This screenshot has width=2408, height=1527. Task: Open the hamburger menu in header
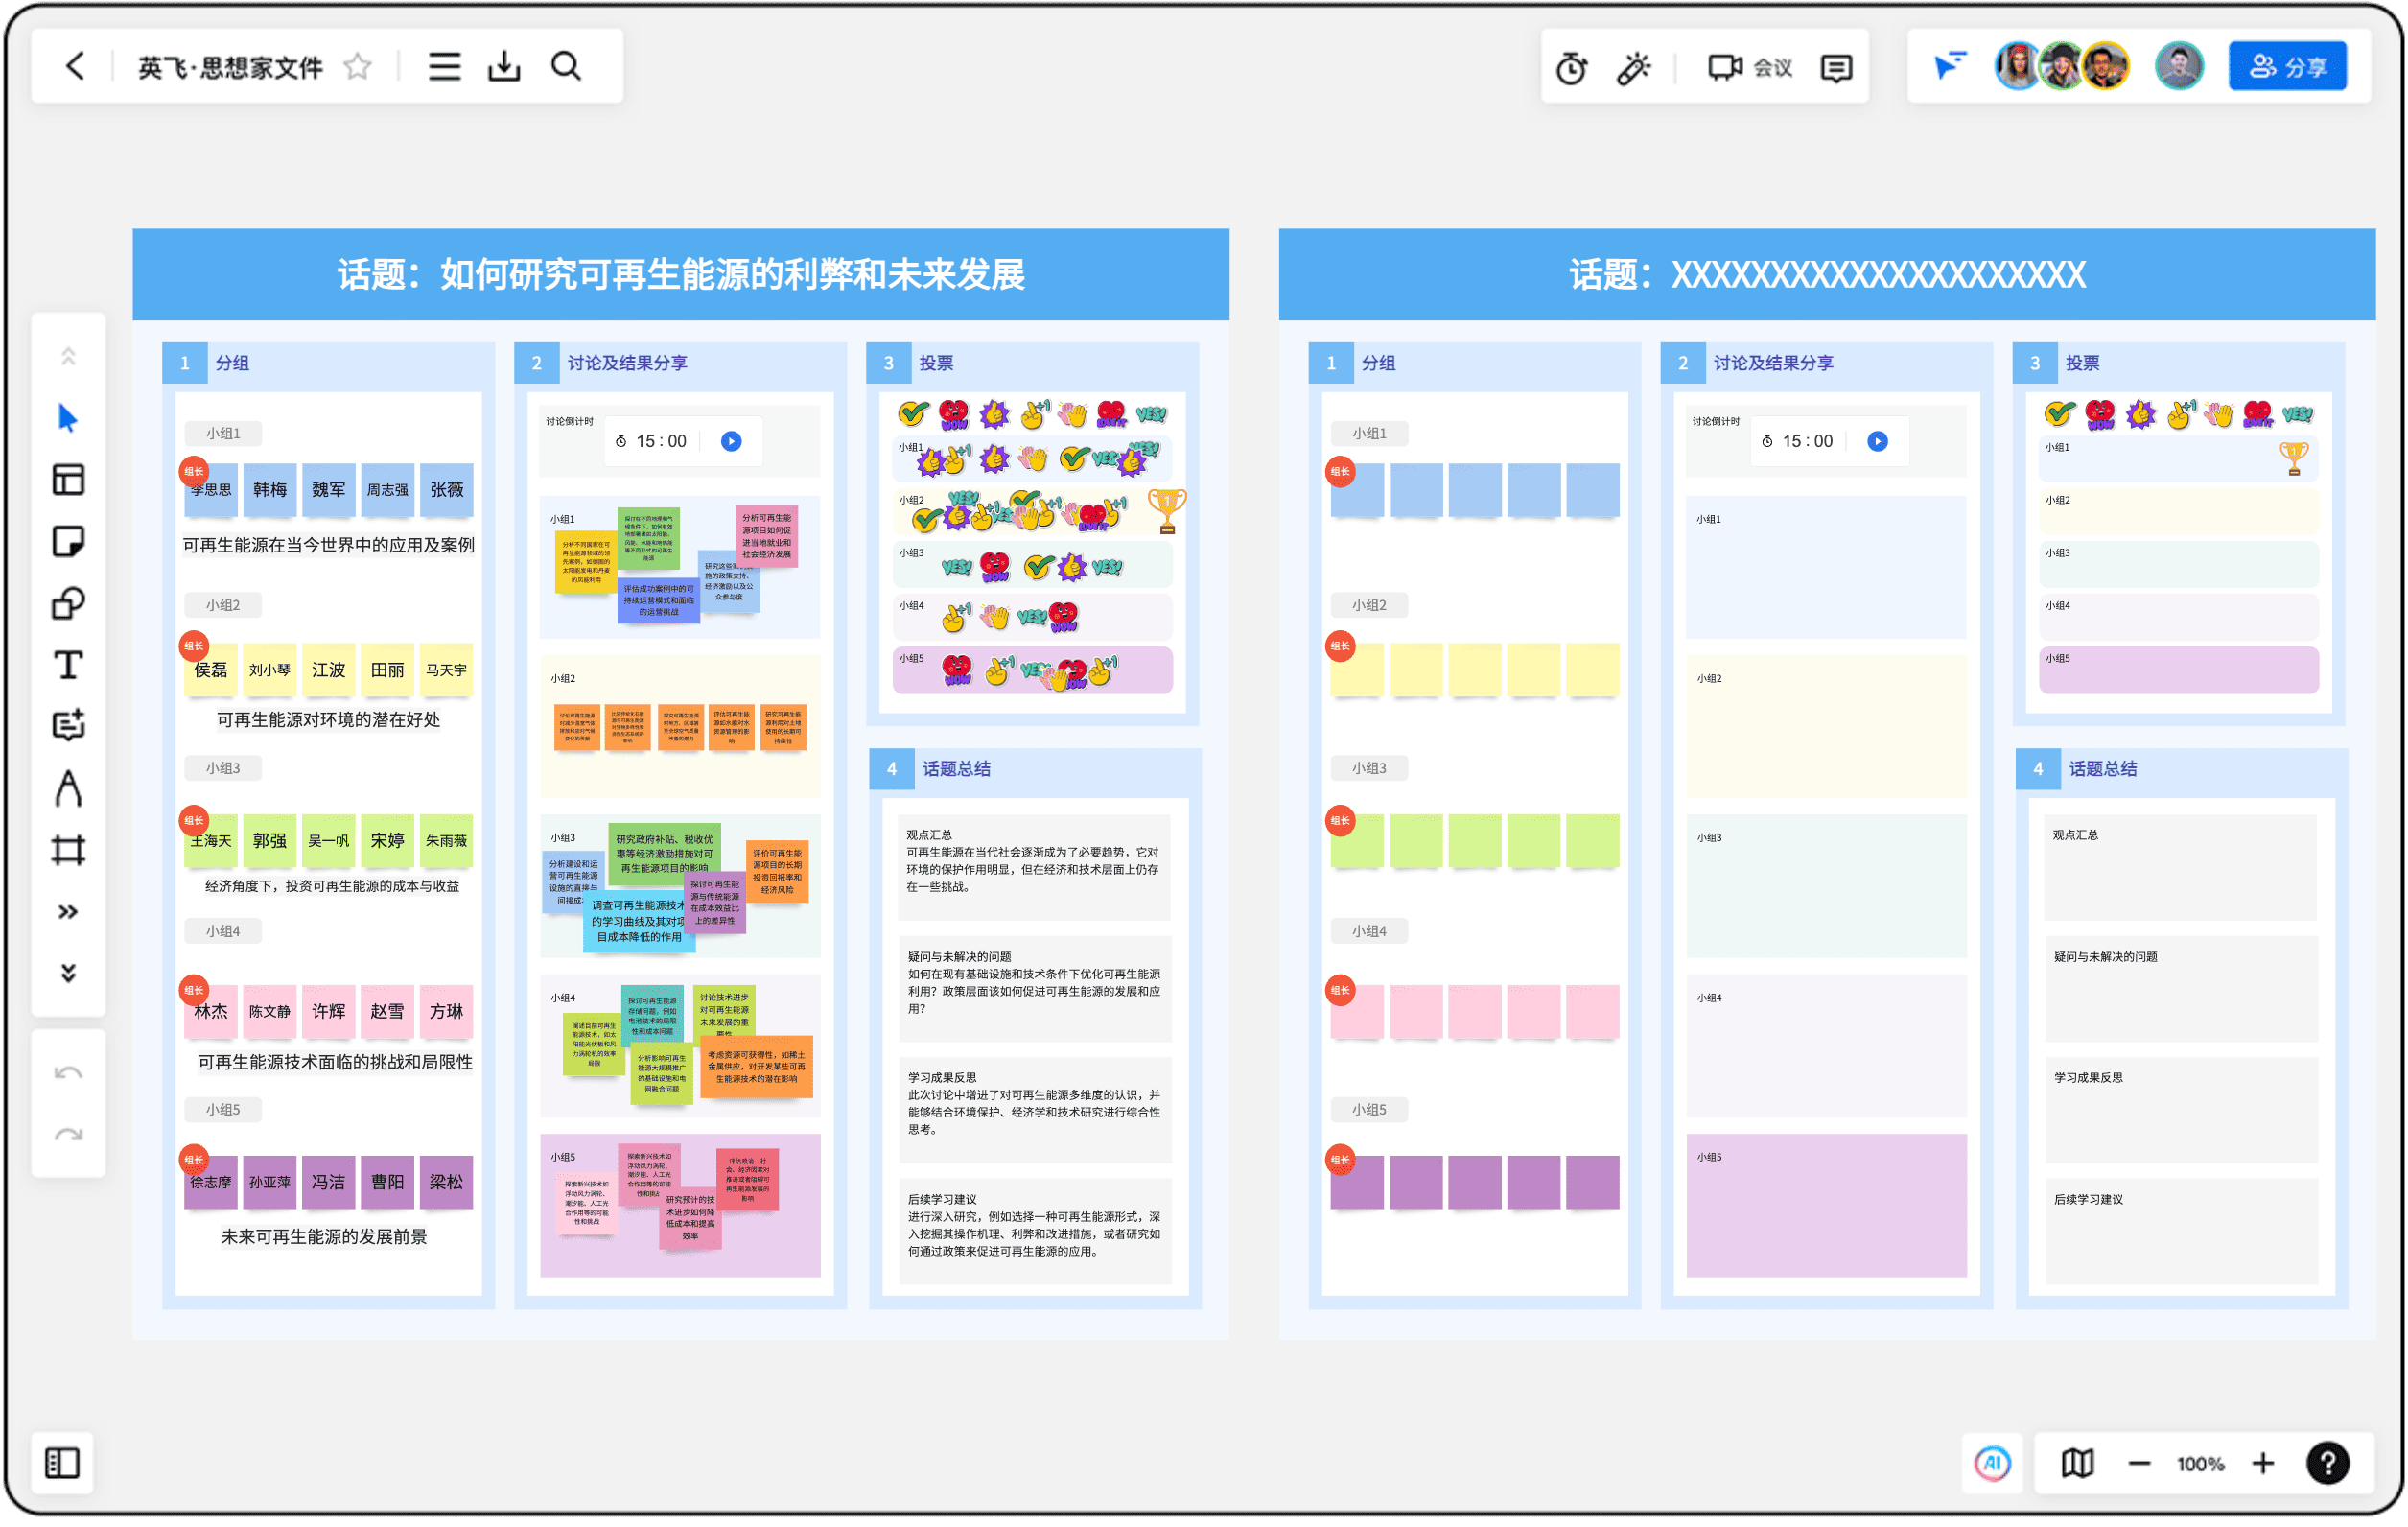click(x=445, y=67)
